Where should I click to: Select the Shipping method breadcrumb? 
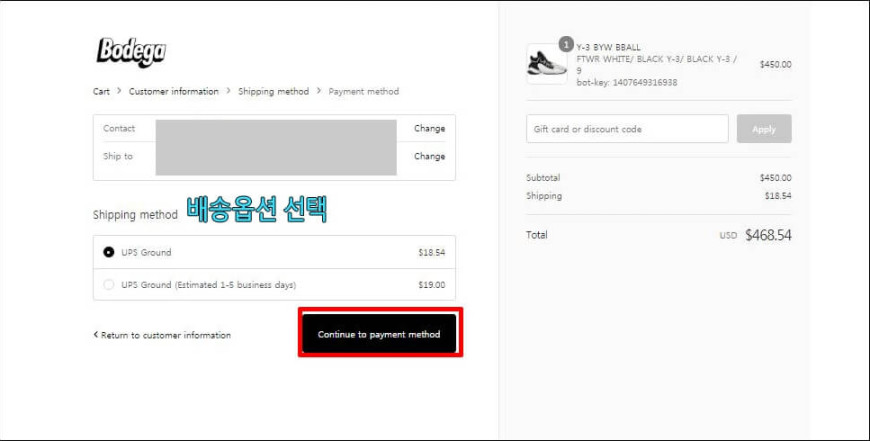[274, 92]
